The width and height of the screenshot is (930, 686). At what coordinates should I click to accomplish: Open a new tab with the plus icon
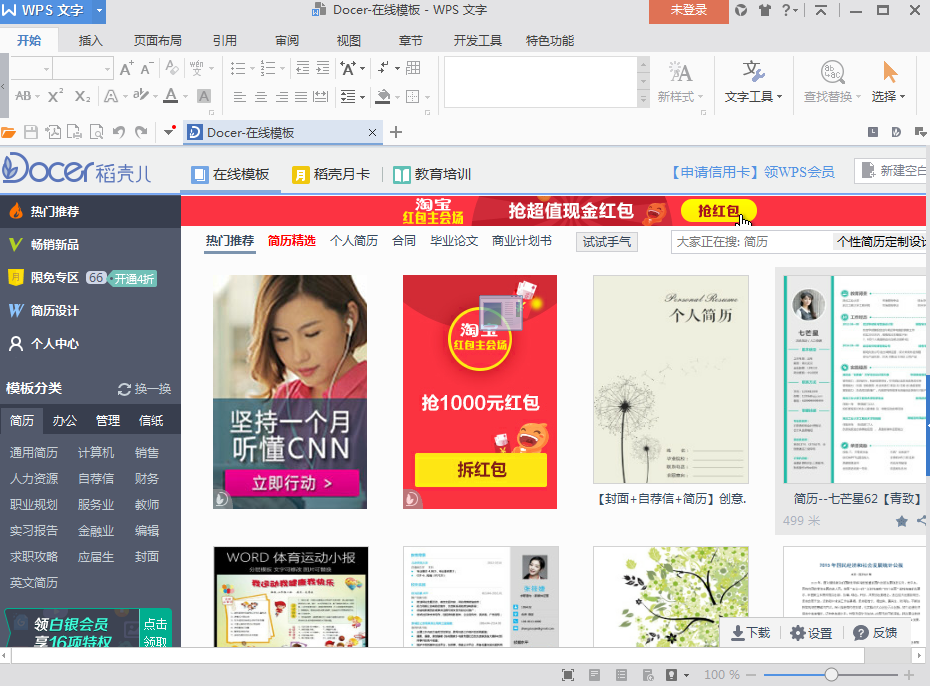396,132
